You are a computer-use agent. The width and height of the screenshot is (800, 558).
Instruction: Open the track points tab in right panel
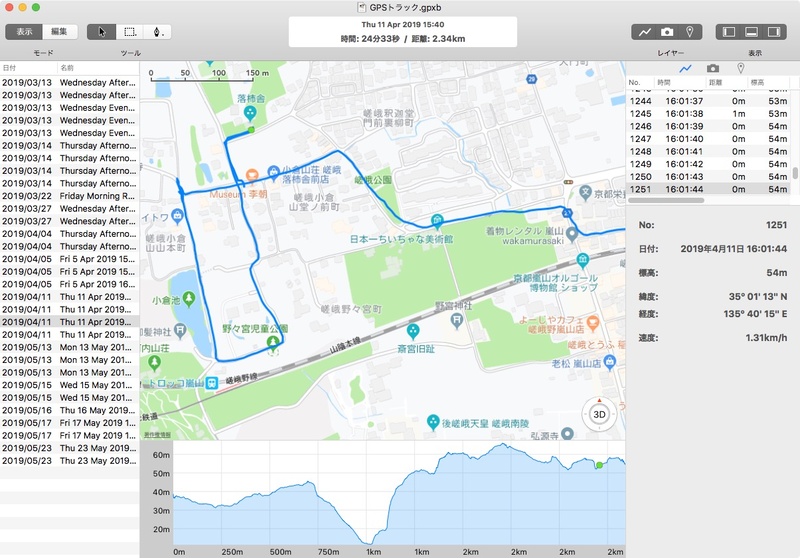click(685, 68)
